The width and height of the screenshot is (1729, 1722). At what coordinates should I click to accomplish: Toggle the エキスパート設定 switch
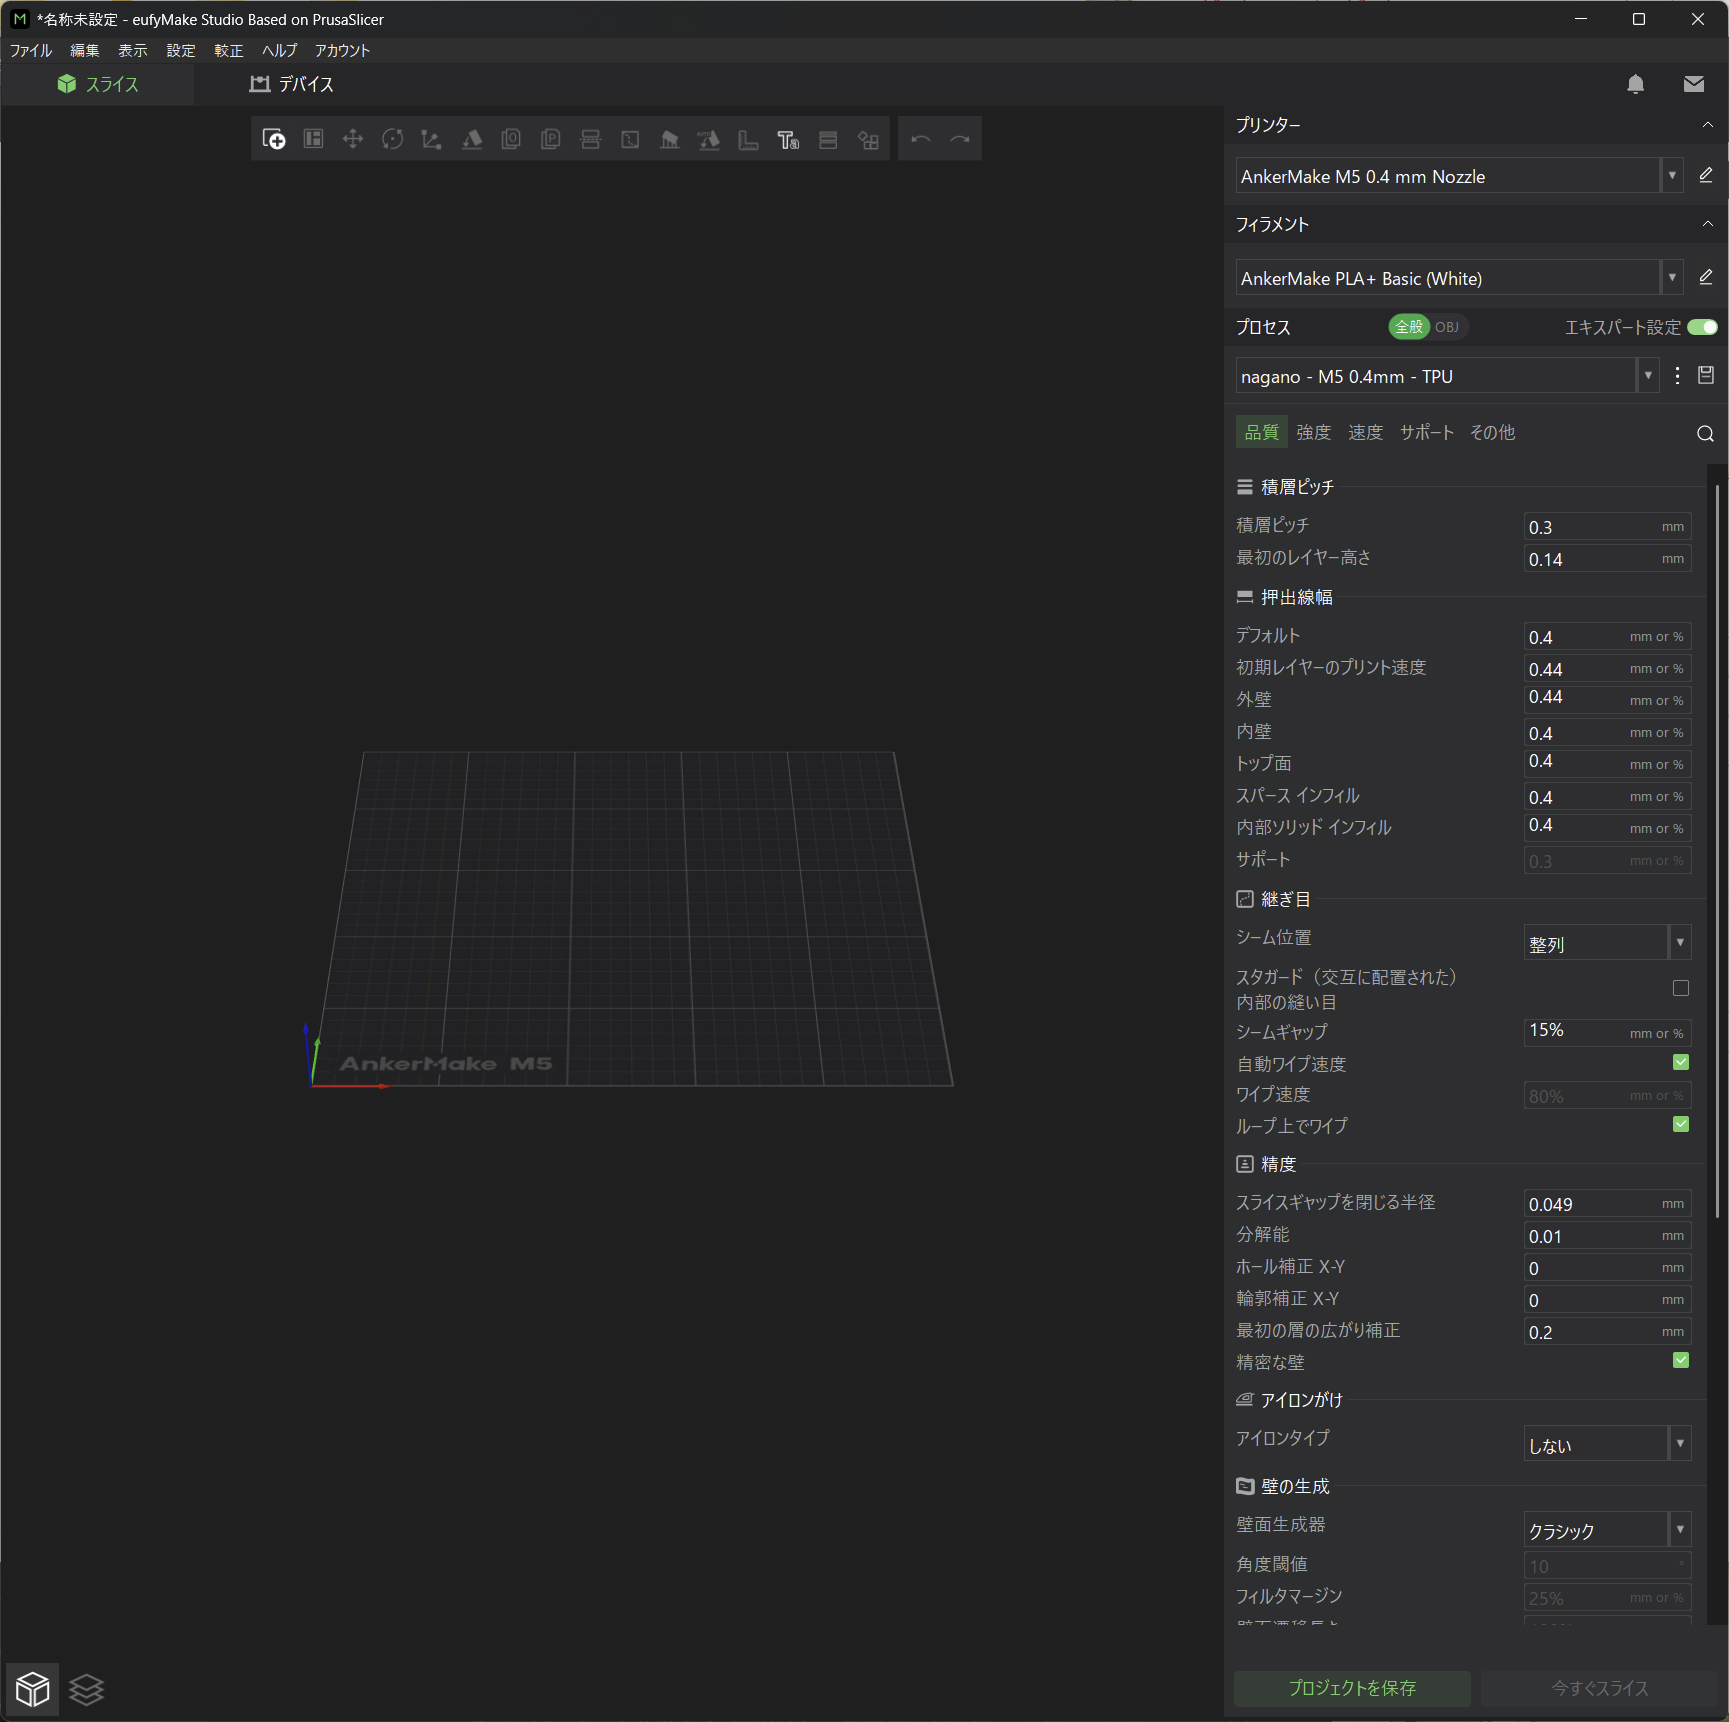(x=1701, y=327)
